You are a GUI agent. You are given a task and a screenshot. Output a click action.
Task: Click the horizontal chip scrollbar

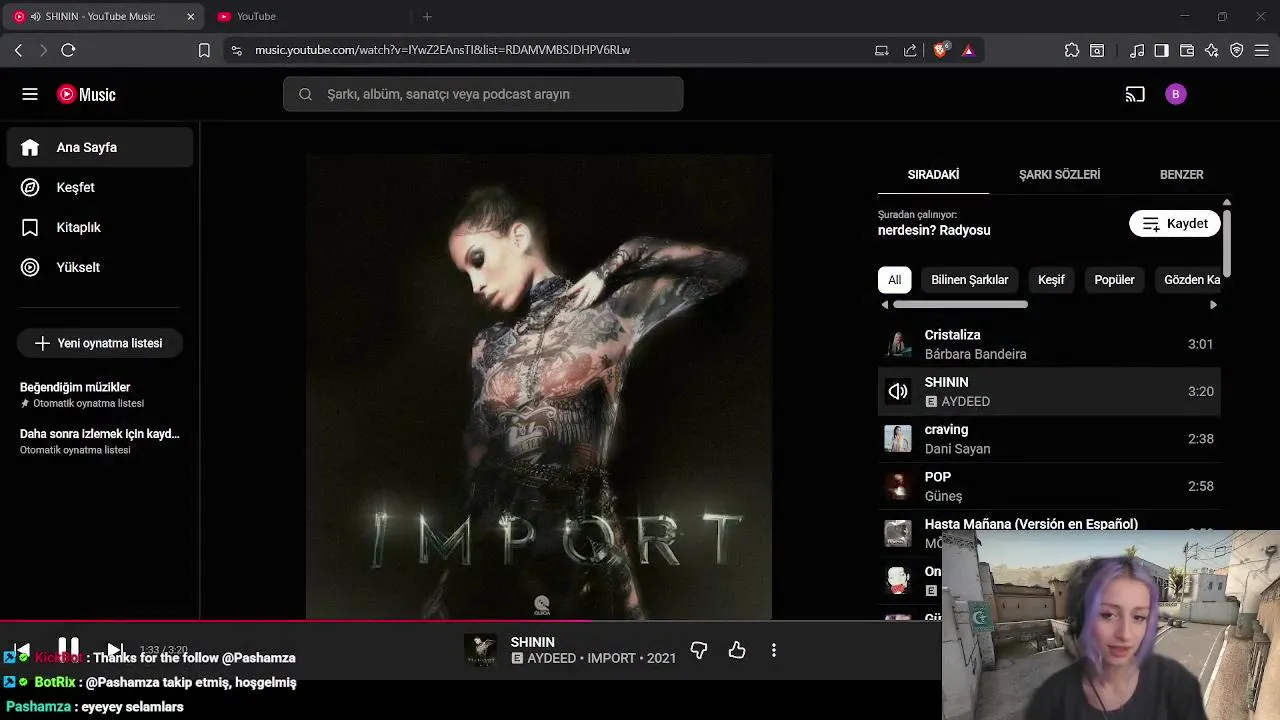[x=960, y=304]
